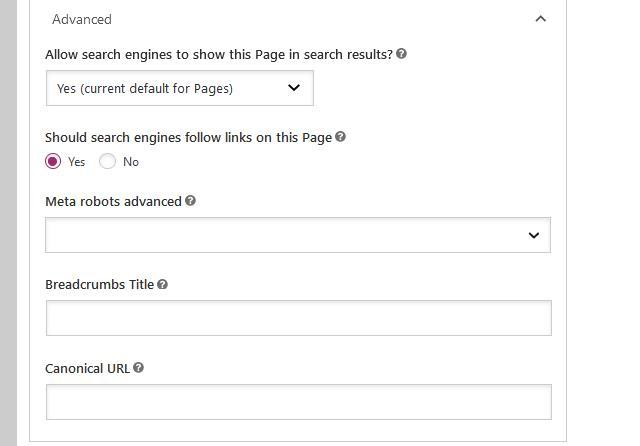Click the 'No' radio label text
Viewport: 640px width, 446px height.
point(131,162)
